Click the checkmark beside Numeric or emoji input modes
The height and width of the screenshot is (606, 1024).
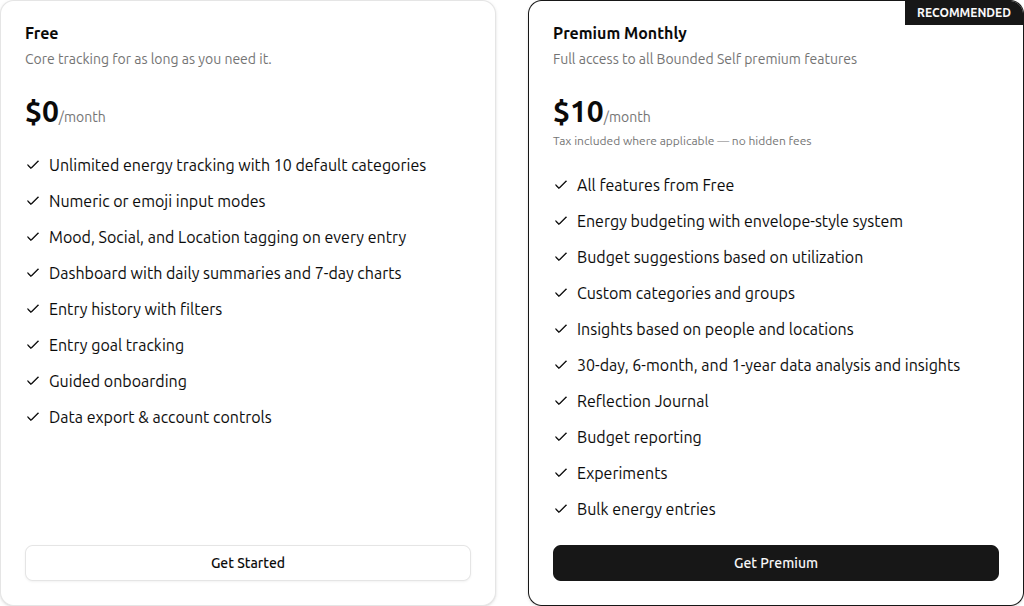click(x=33, y=201)
